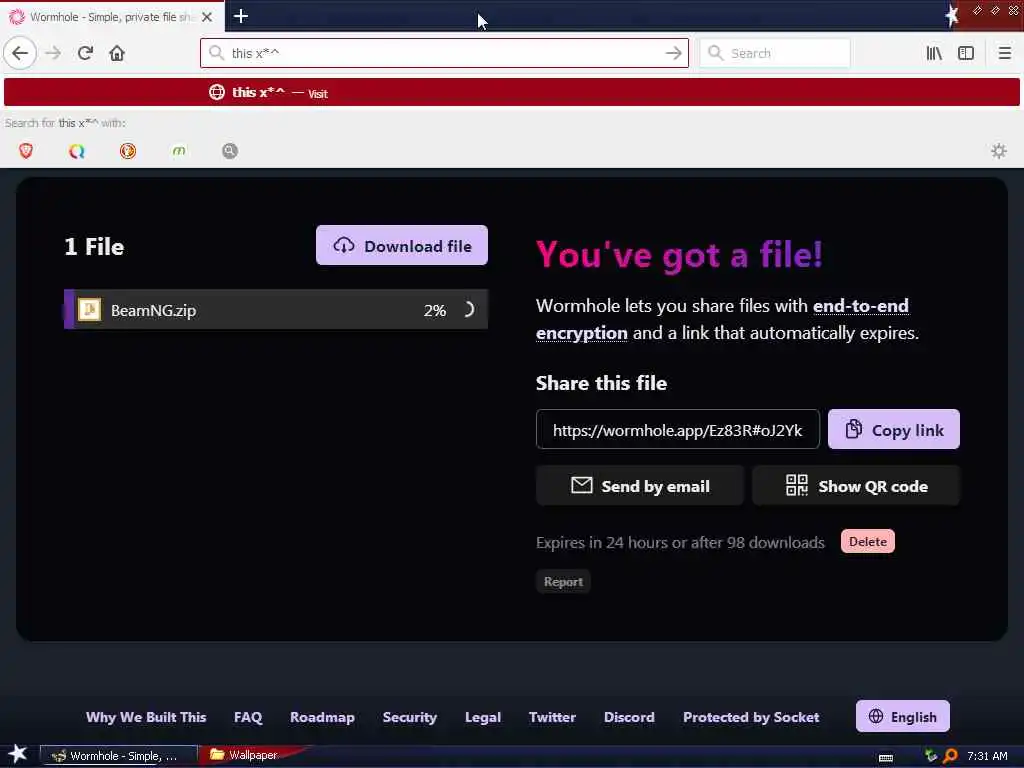Viewport: 1024px width, 768px height.
Task: Click the wormhole.app share link field
Action: coord(677,430)
